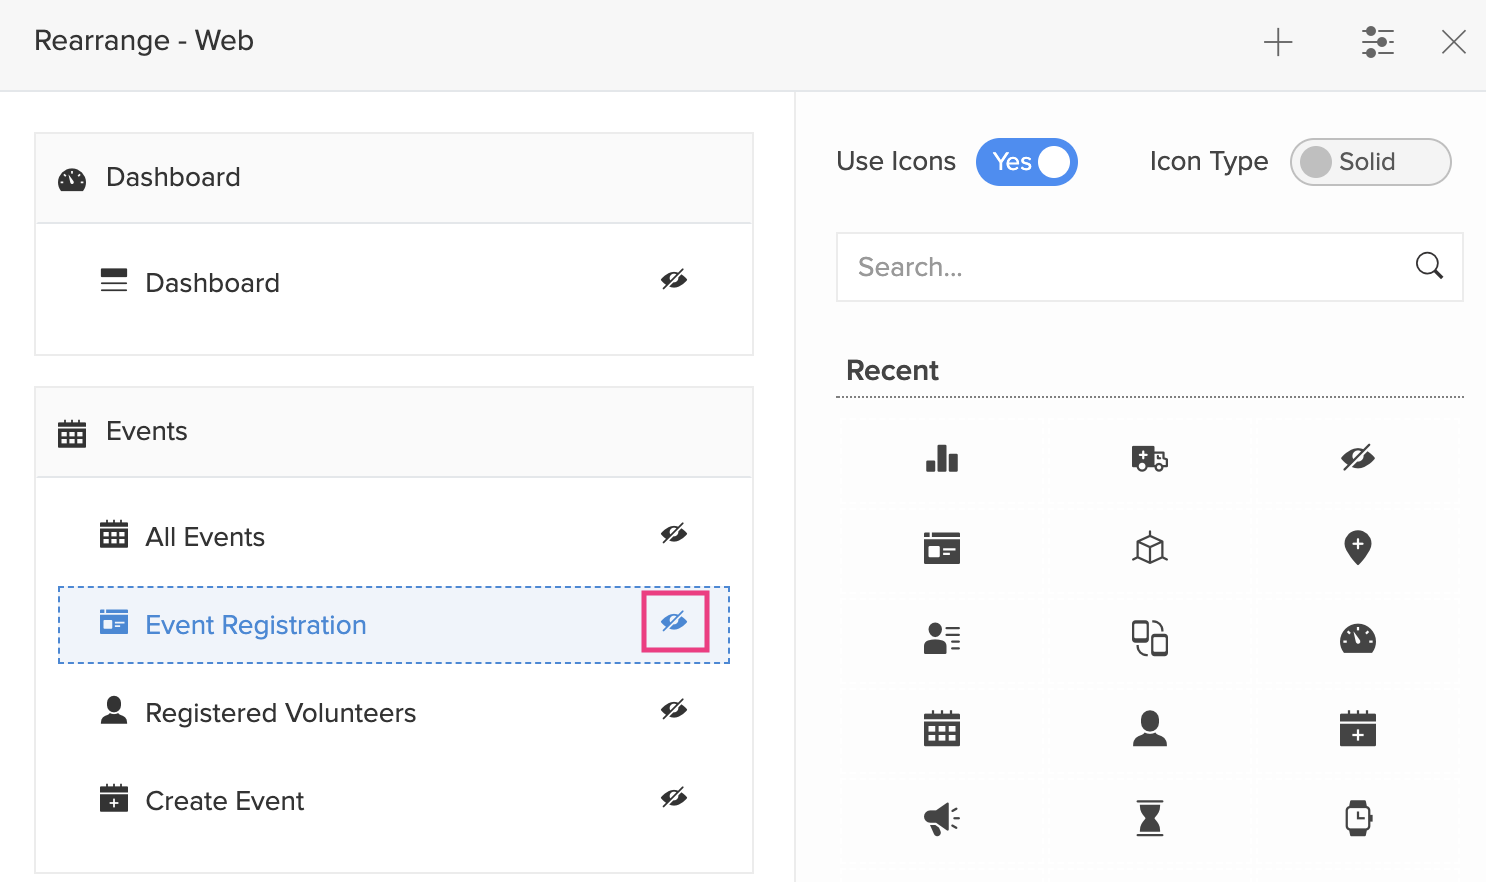Select the Create Event menu item

(225, 801)
